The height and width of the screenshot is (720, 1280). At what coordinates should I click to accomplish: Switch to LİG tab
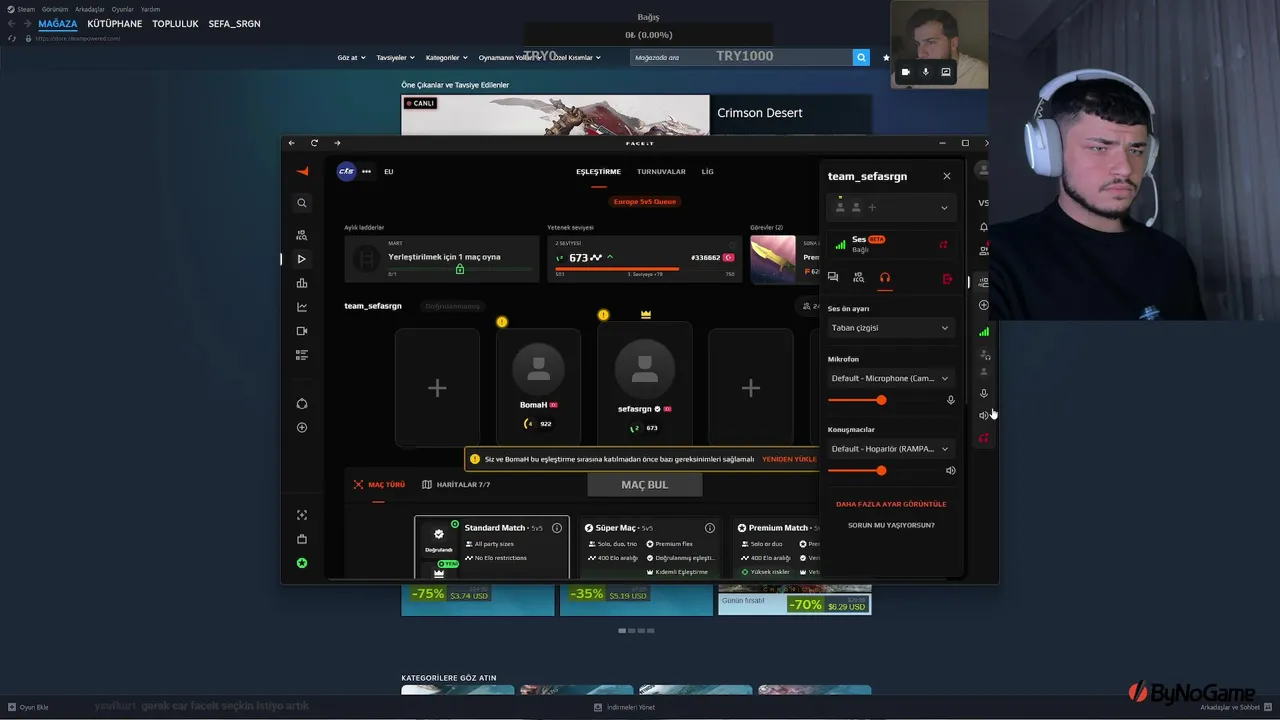tap(707, 172)
